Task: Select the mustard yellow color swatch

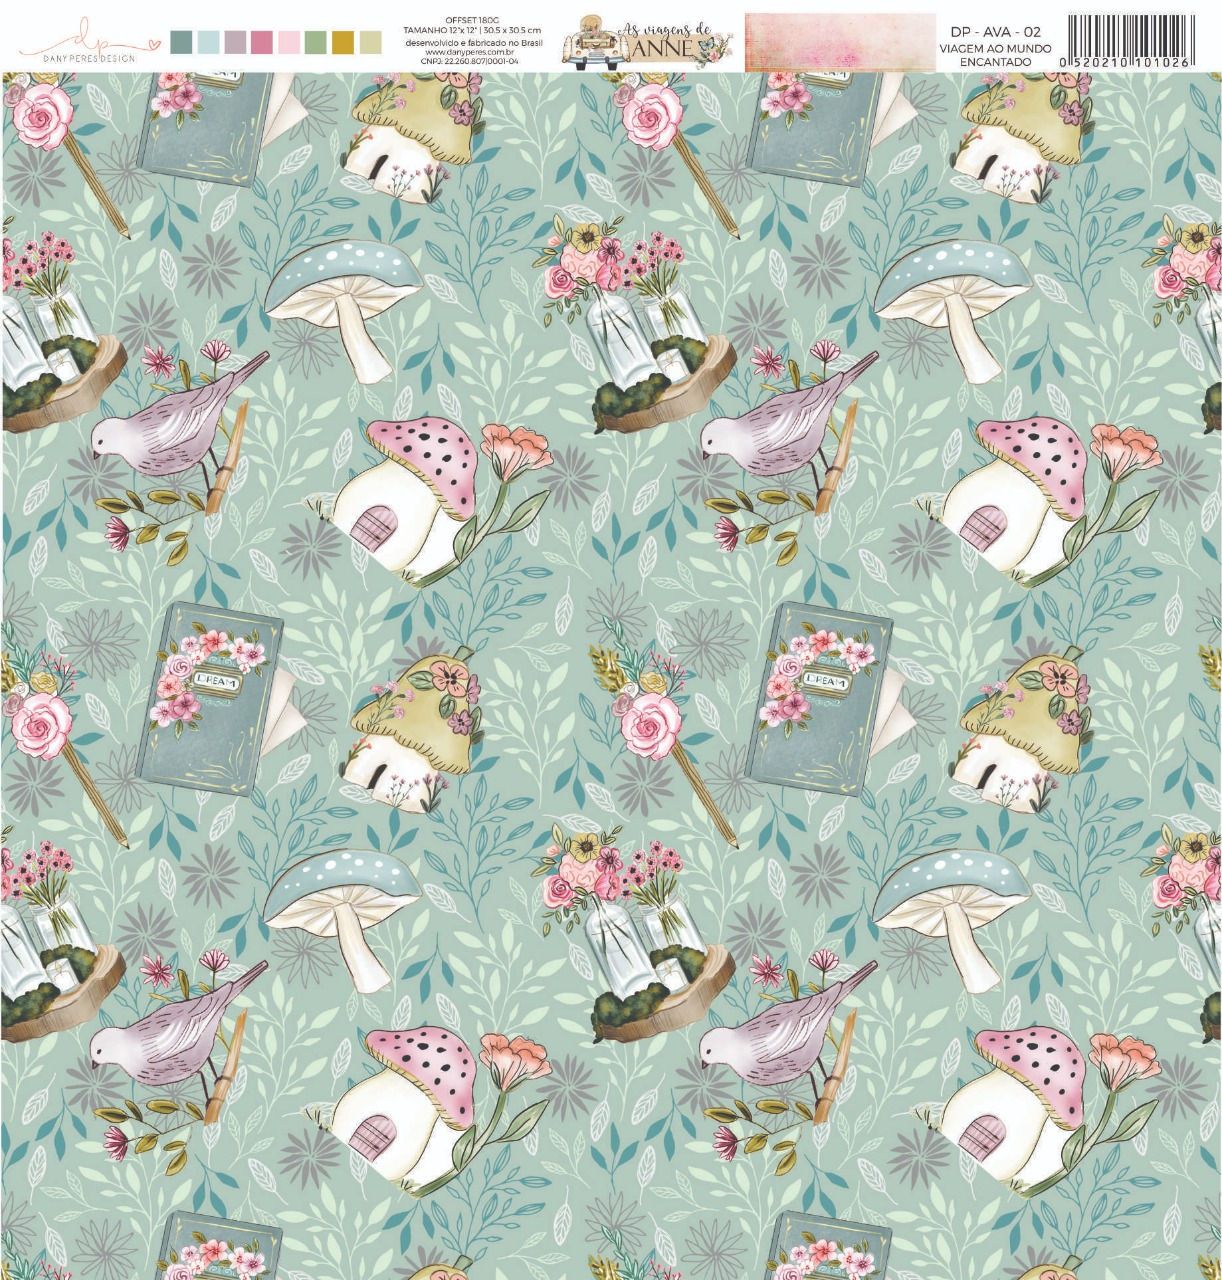Action: [343, 41]
